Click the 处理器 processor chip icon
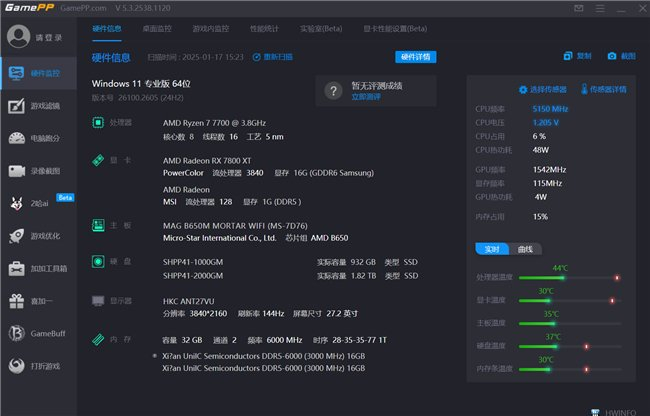 pos(98,123)
